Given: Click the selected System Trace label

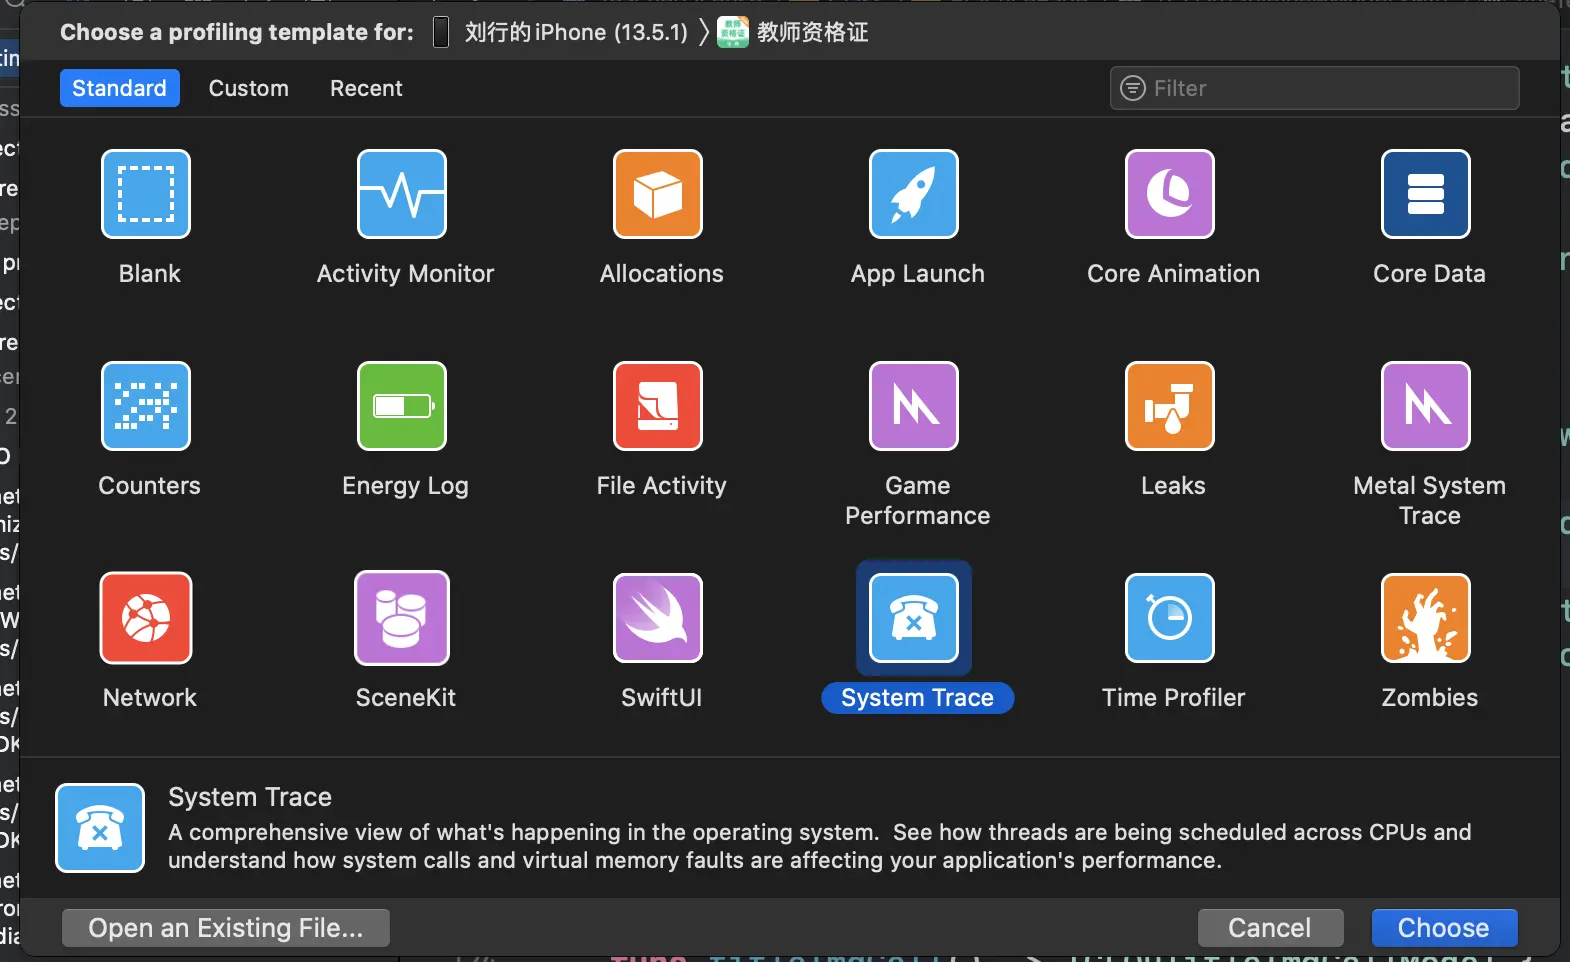Looking at the screenshot, I should [x=918, y=698].
